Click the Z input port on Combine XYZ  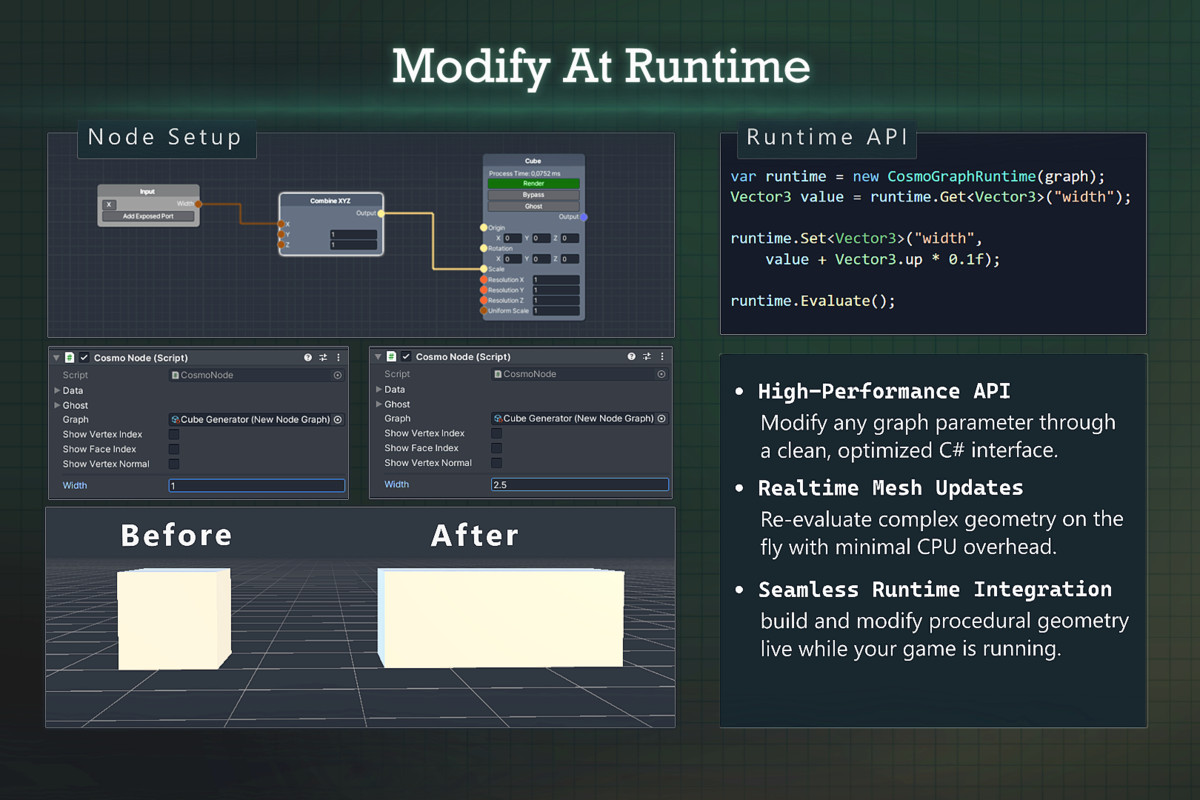click(x=282, y=245)
